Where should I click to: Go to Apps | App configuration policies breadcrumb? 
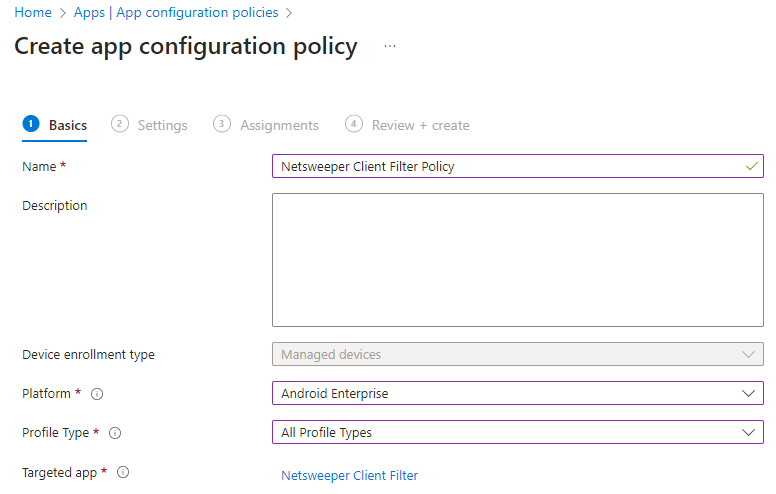(x=176, y=13)
